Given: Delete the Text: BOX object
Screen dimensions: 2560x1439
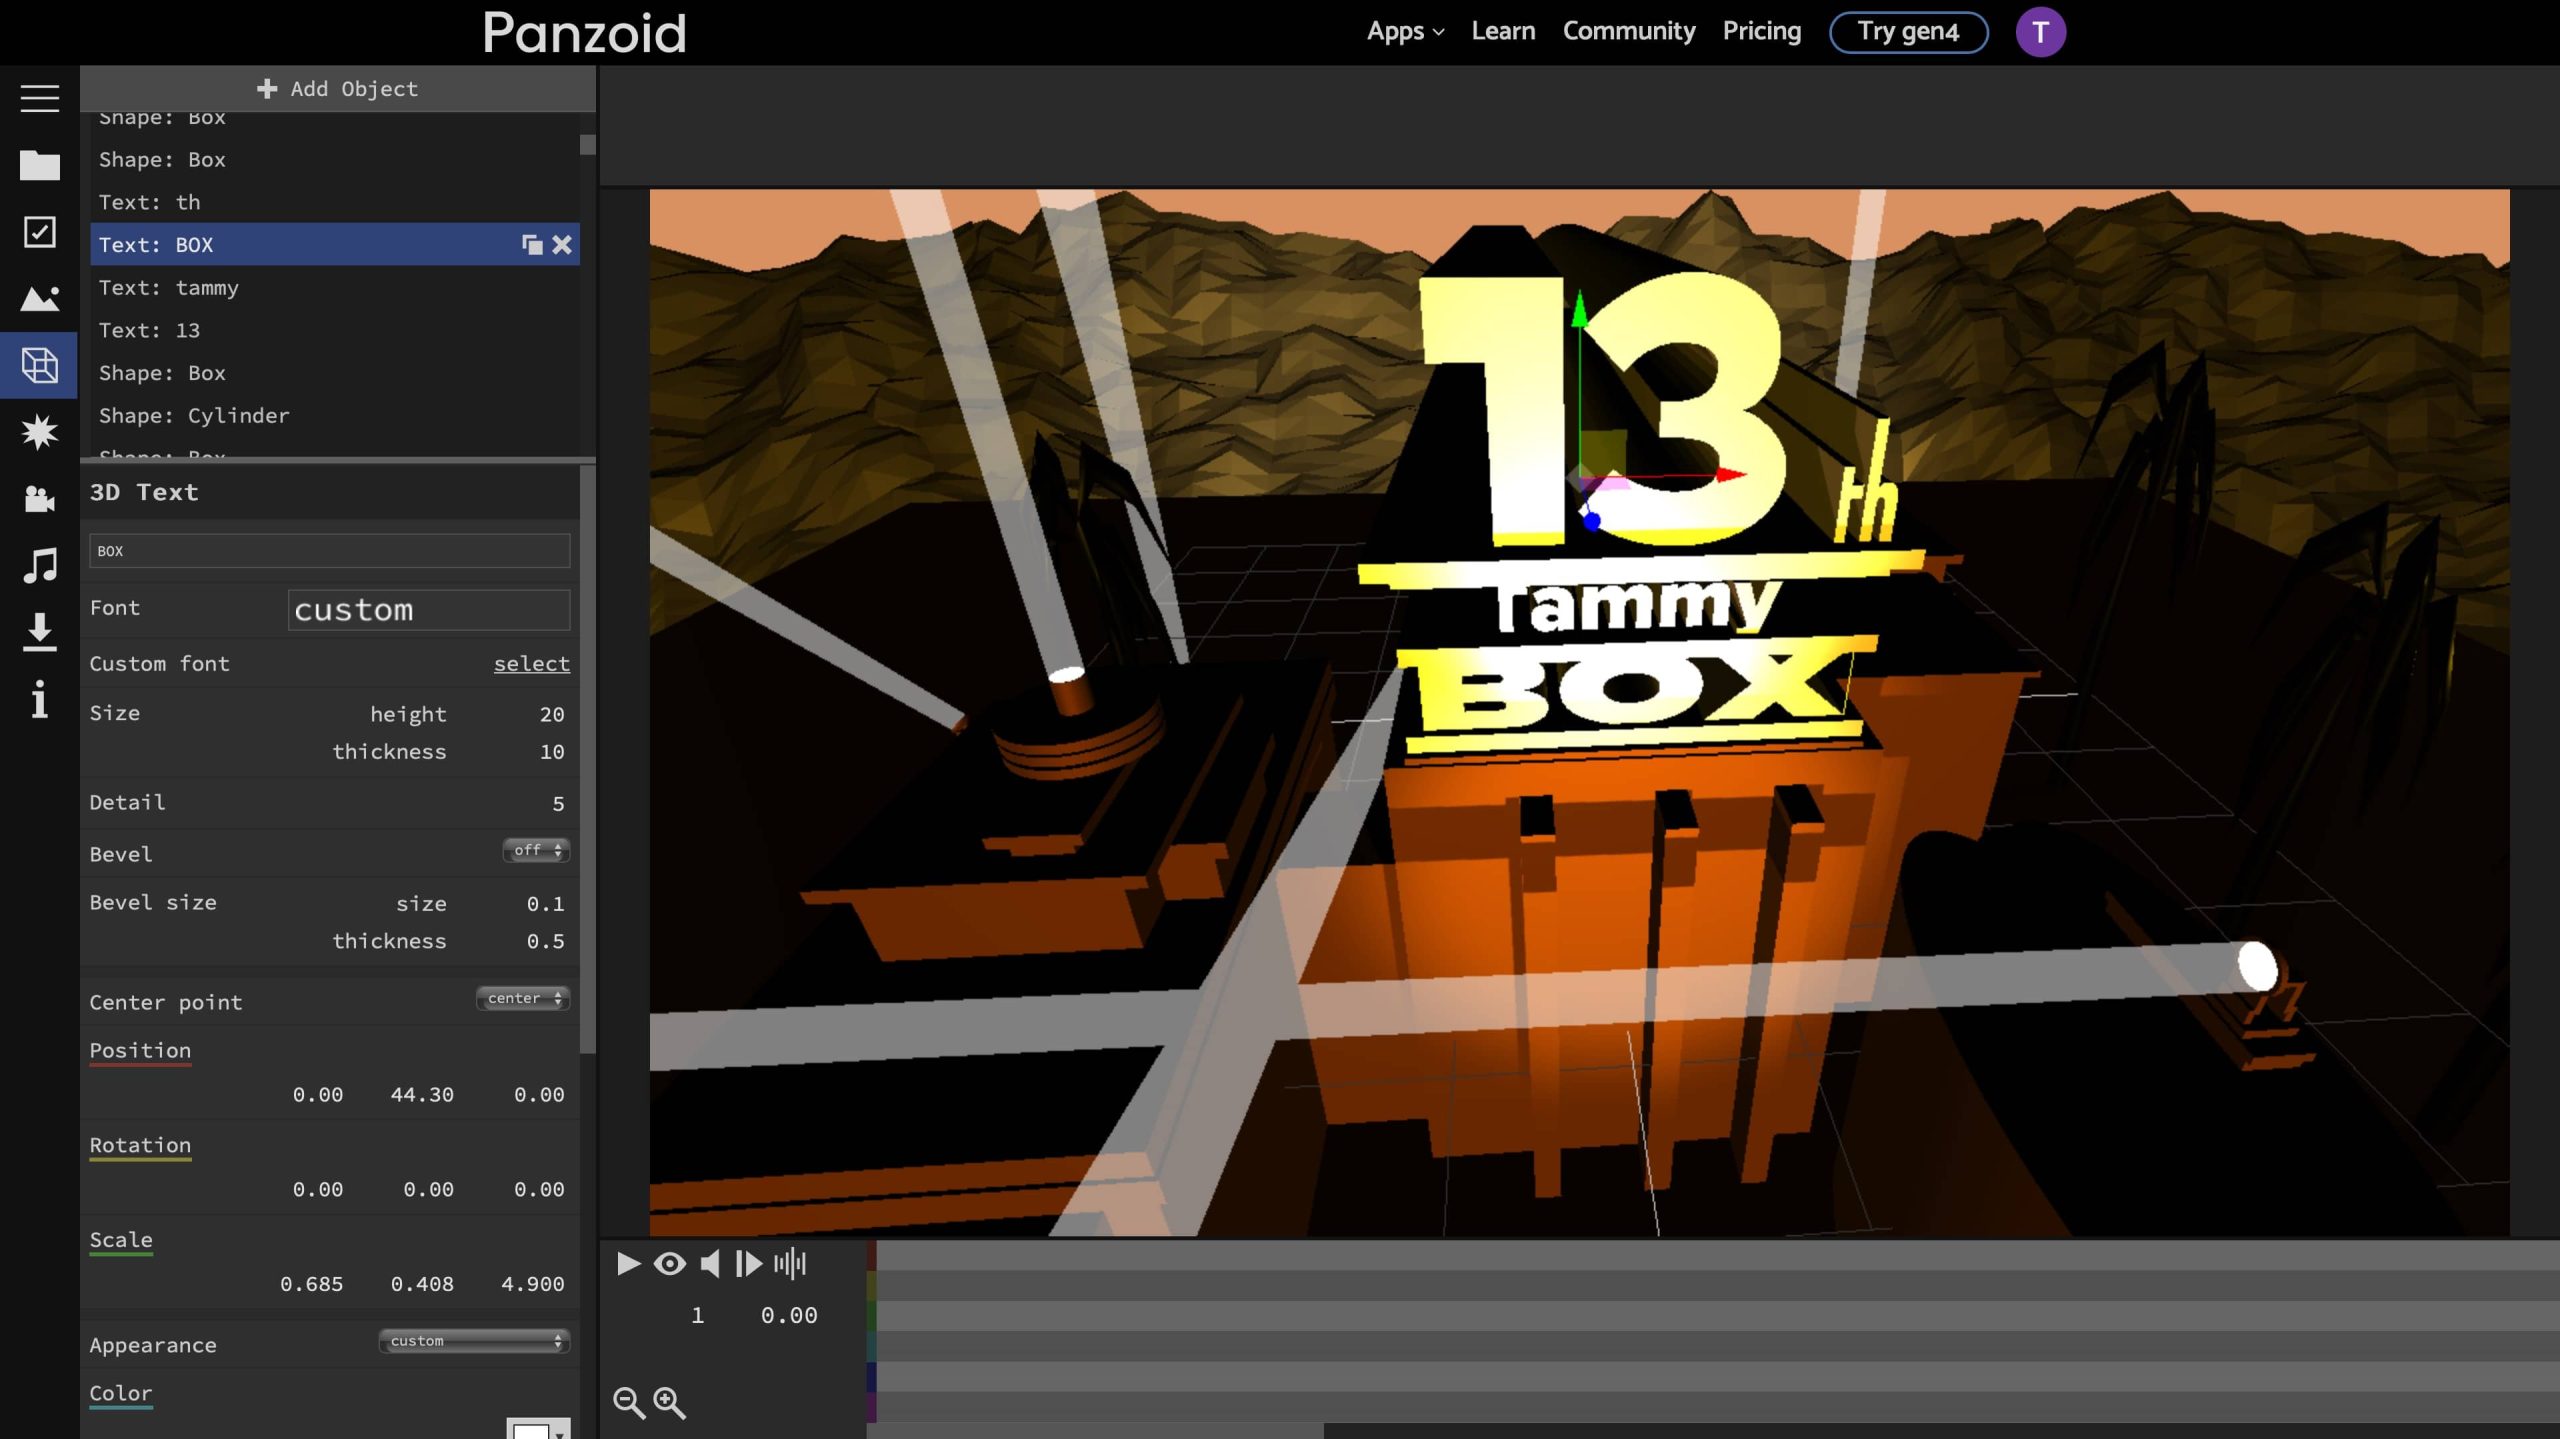Looking at the screenshot, I should [x=562, y=245].
